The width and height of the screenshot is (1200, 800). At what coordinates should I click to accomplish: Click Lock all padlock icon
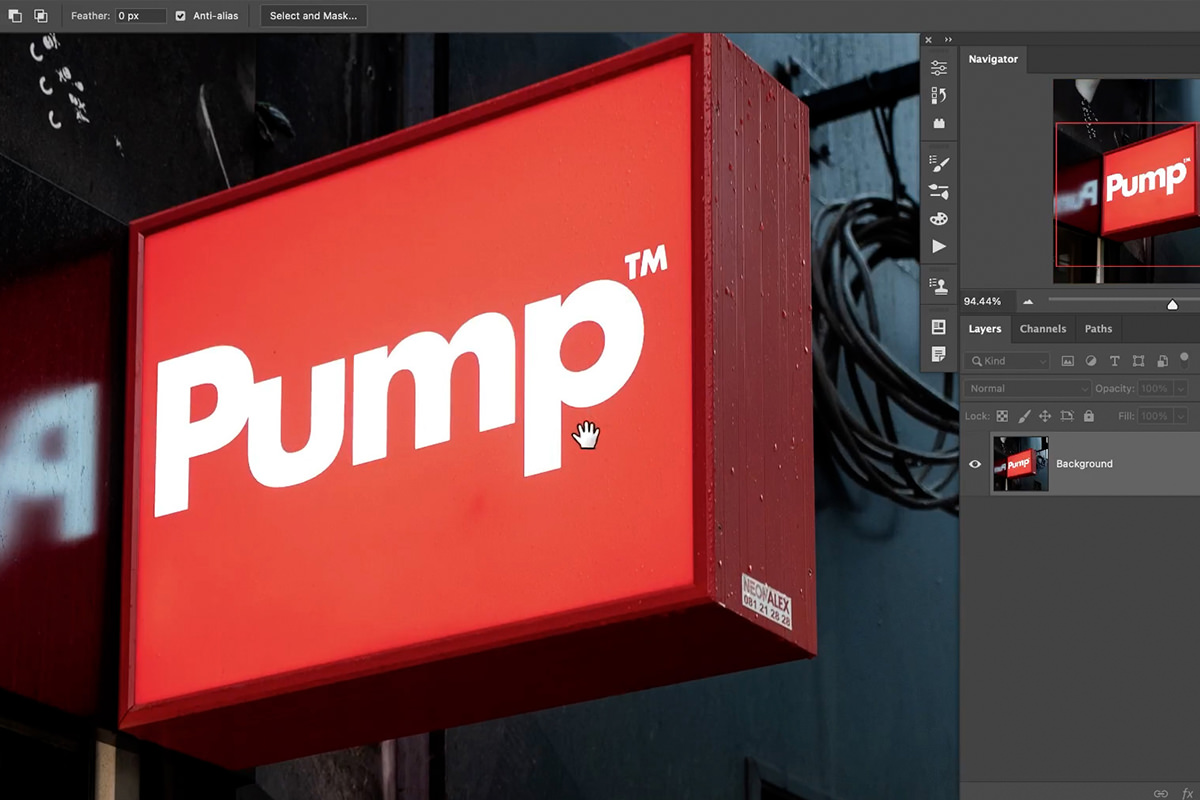(x=1089, y=416)
